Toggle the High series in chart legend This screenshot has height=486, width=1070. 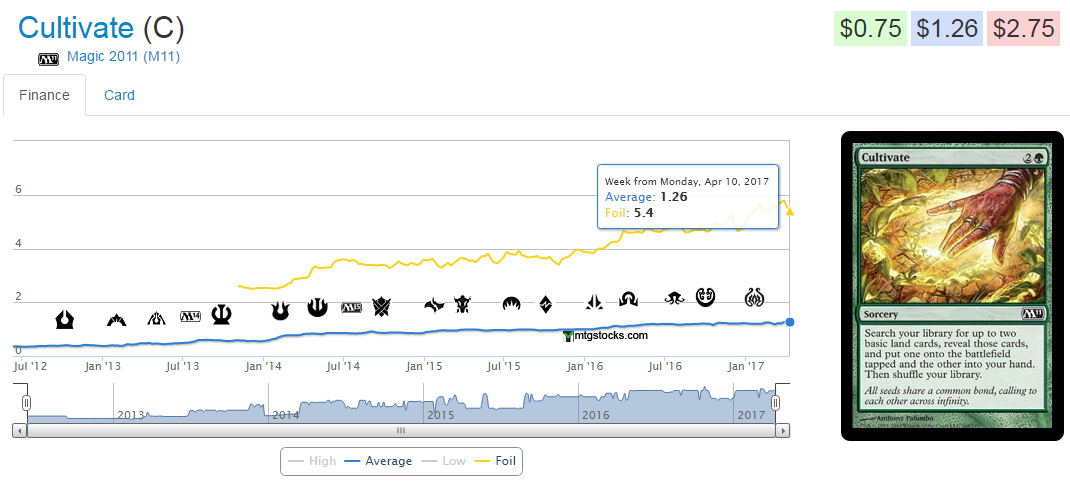click(x=313, y=461)
